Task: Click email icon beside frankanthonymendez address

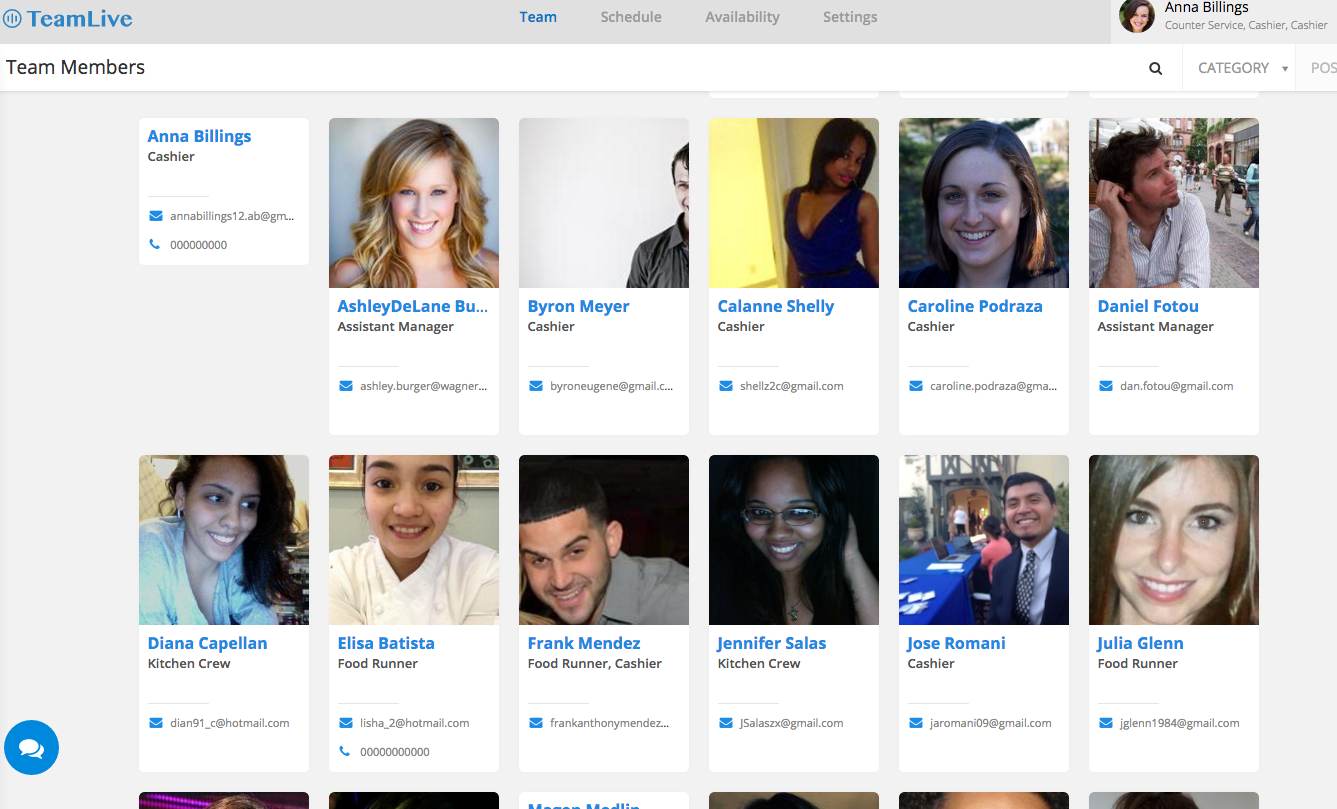Action: [535, 723]
